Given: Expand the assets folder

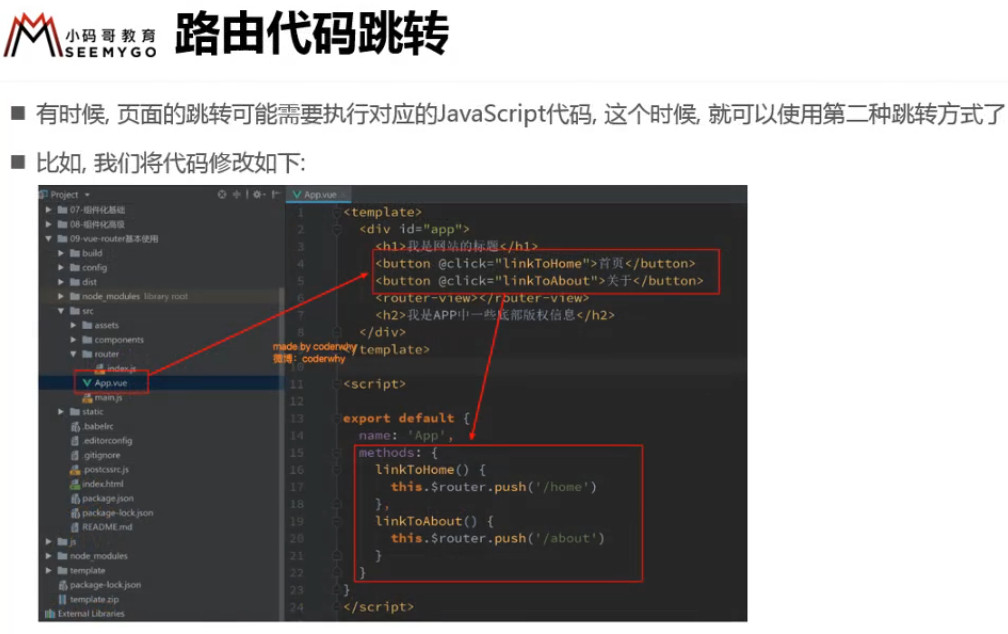Looking at the screenshot, I should coord(73,325).
